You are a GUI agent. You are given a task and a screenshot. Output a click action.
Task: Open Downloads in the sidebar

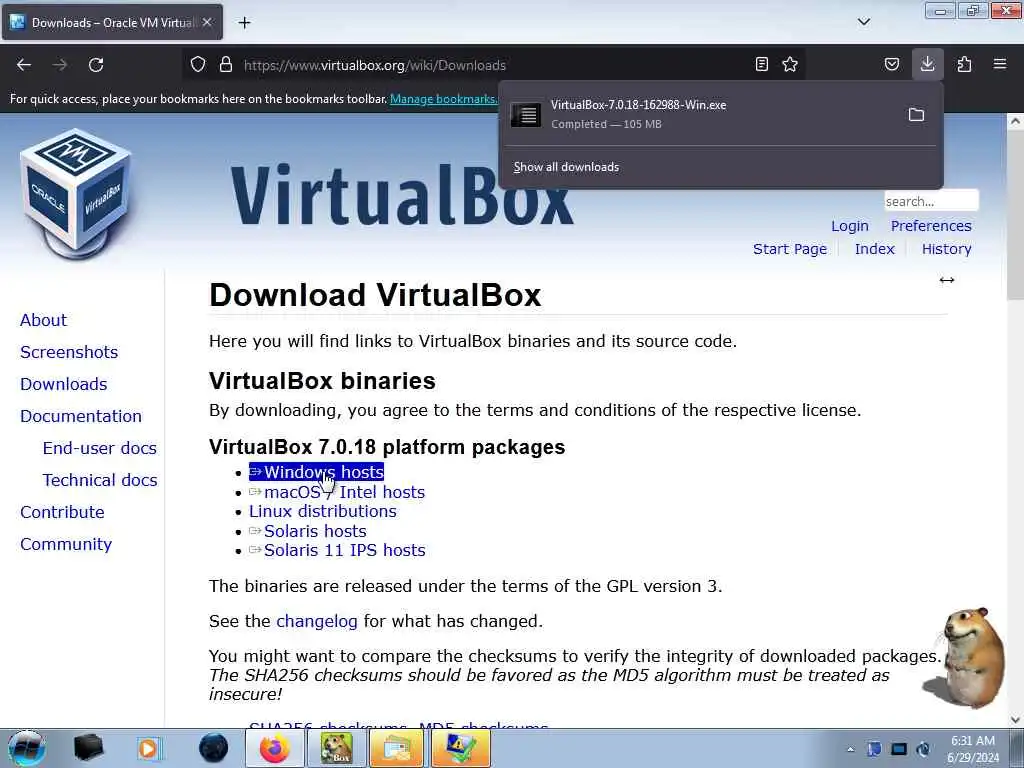(63, 384)
